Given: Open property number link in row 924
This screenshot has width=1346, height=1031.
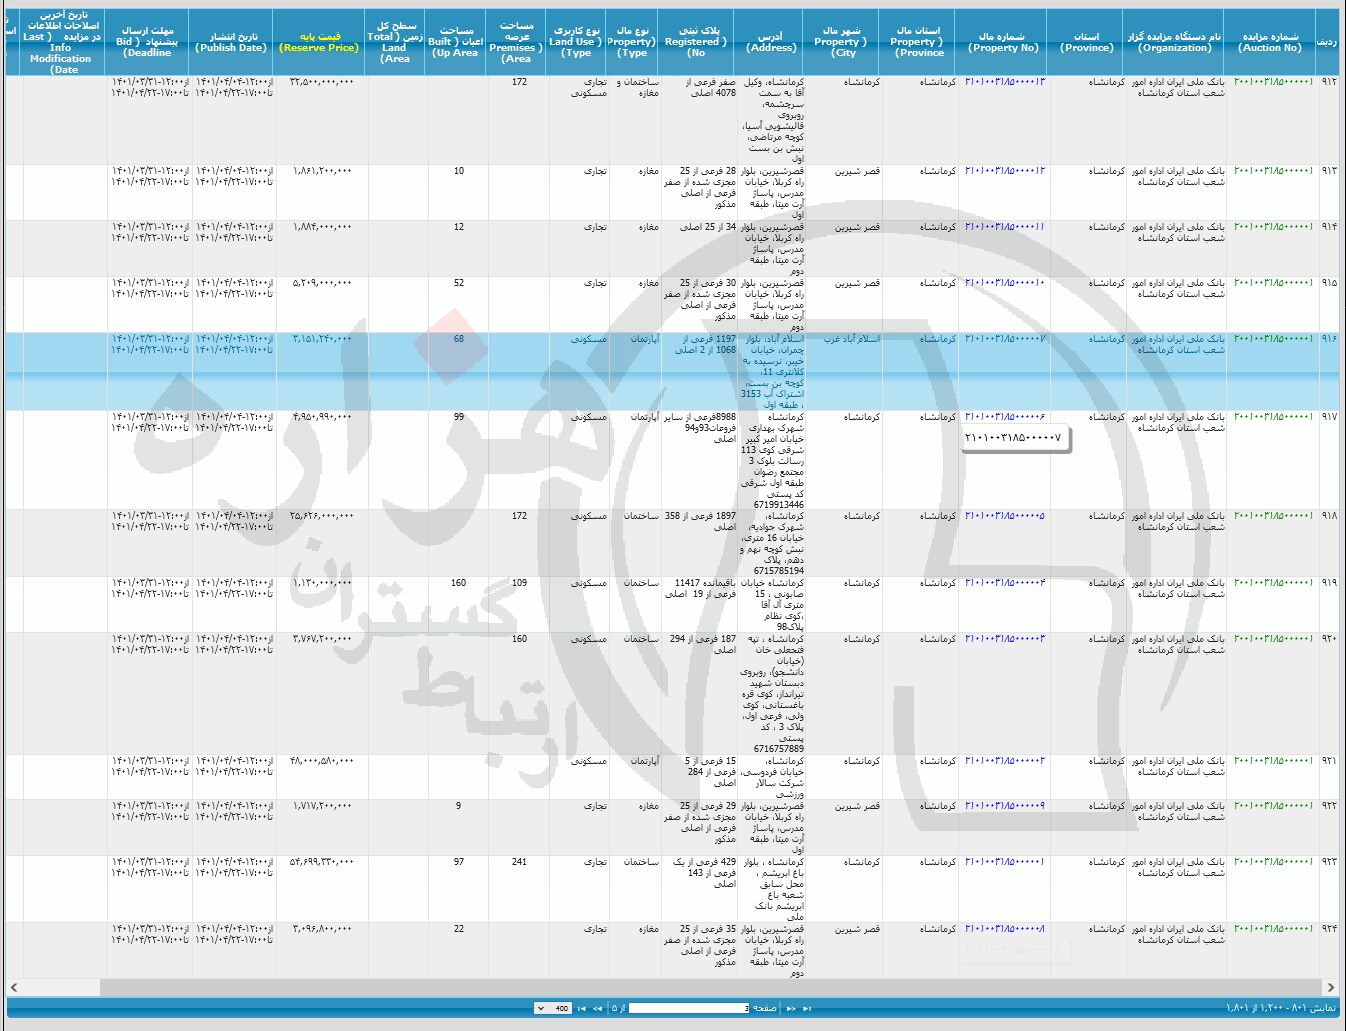Looking at the screenshot, I should coord(1004,929).
